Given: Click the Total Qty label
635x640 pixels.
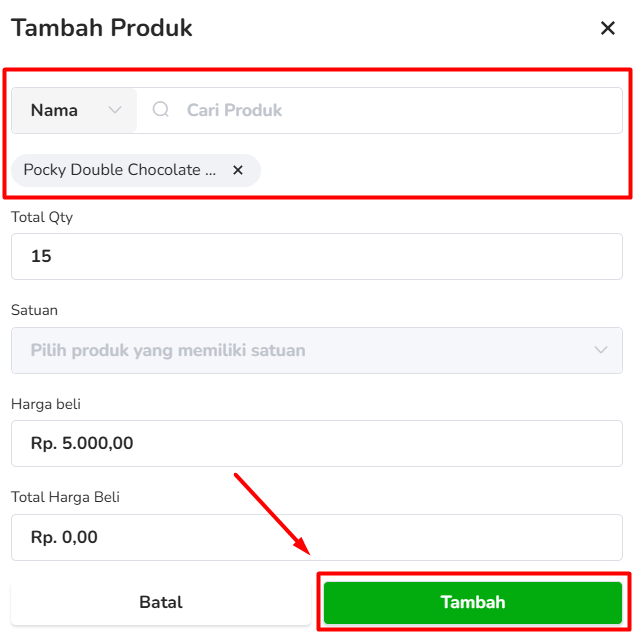Looking at the screenshot, I should (x=42, y=216).
